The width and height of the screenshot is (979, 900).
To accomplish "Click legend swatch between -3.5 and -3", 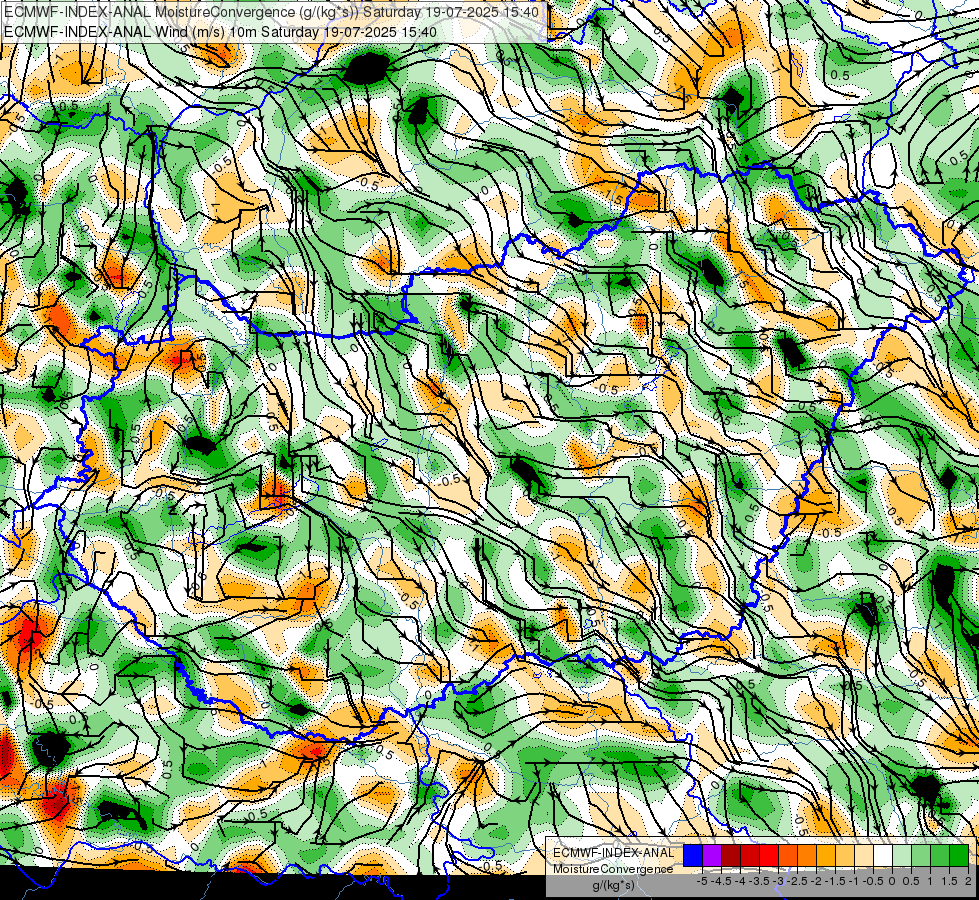I will click(x=769, y=855).
